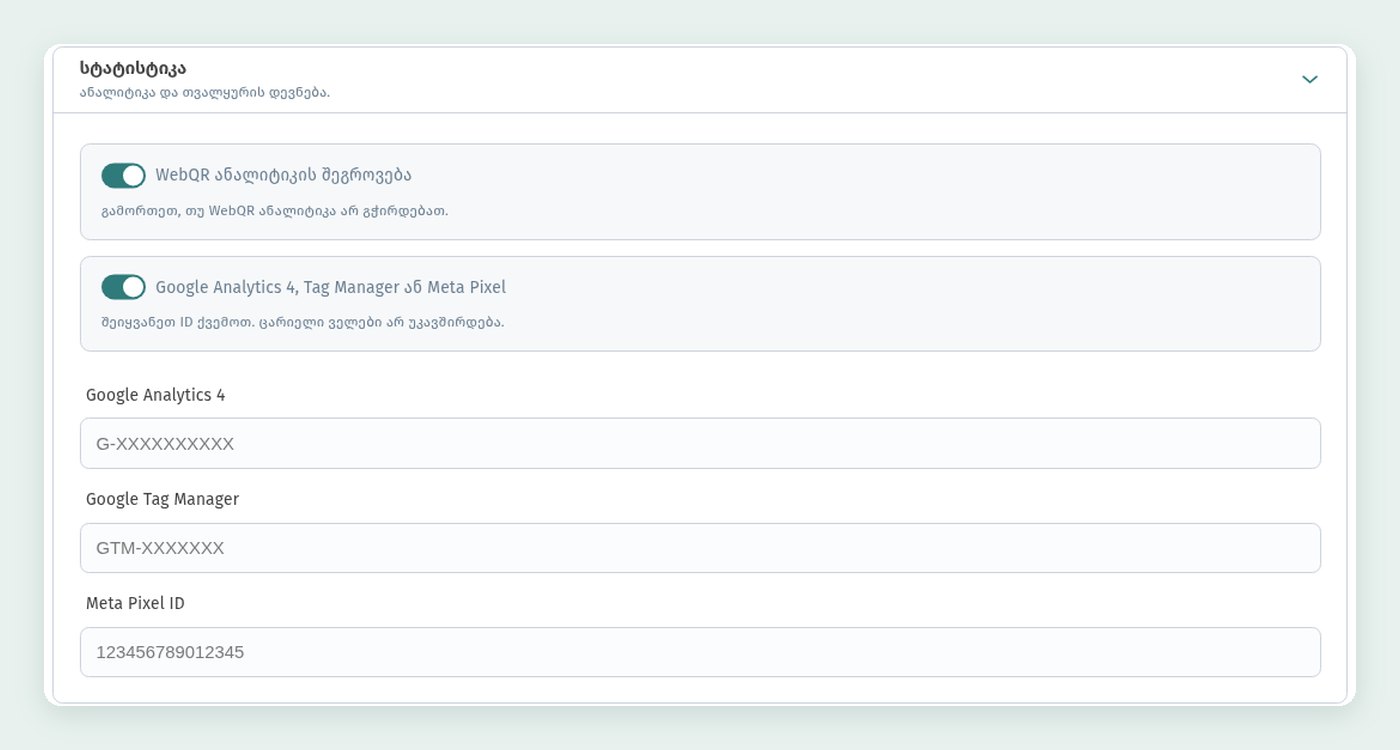Viewport: 1400px width, 750px height.
Task: Focus the Meta Pixel ID input field
Action: 700,652
